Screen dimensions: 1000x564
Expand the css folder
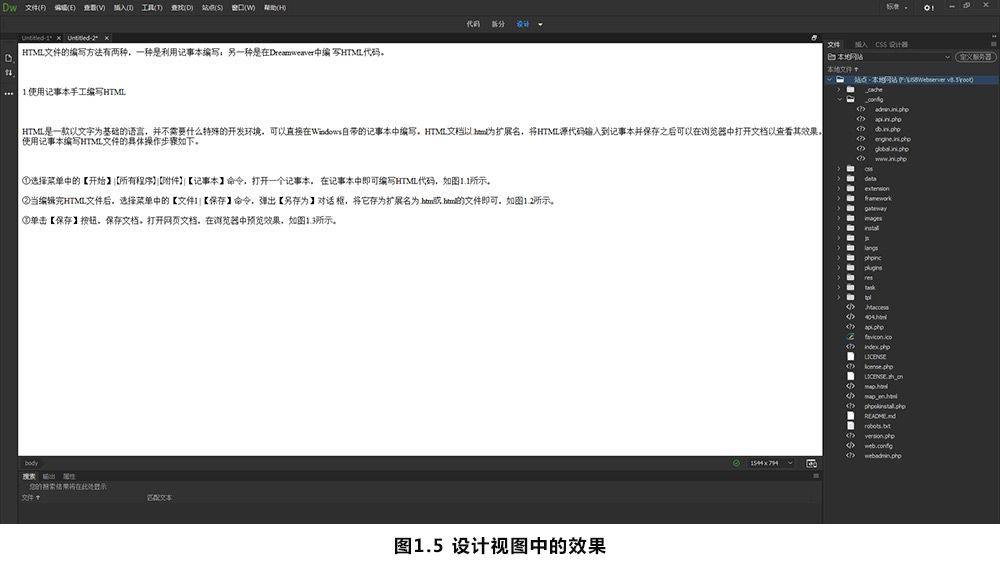coord(839,169)
